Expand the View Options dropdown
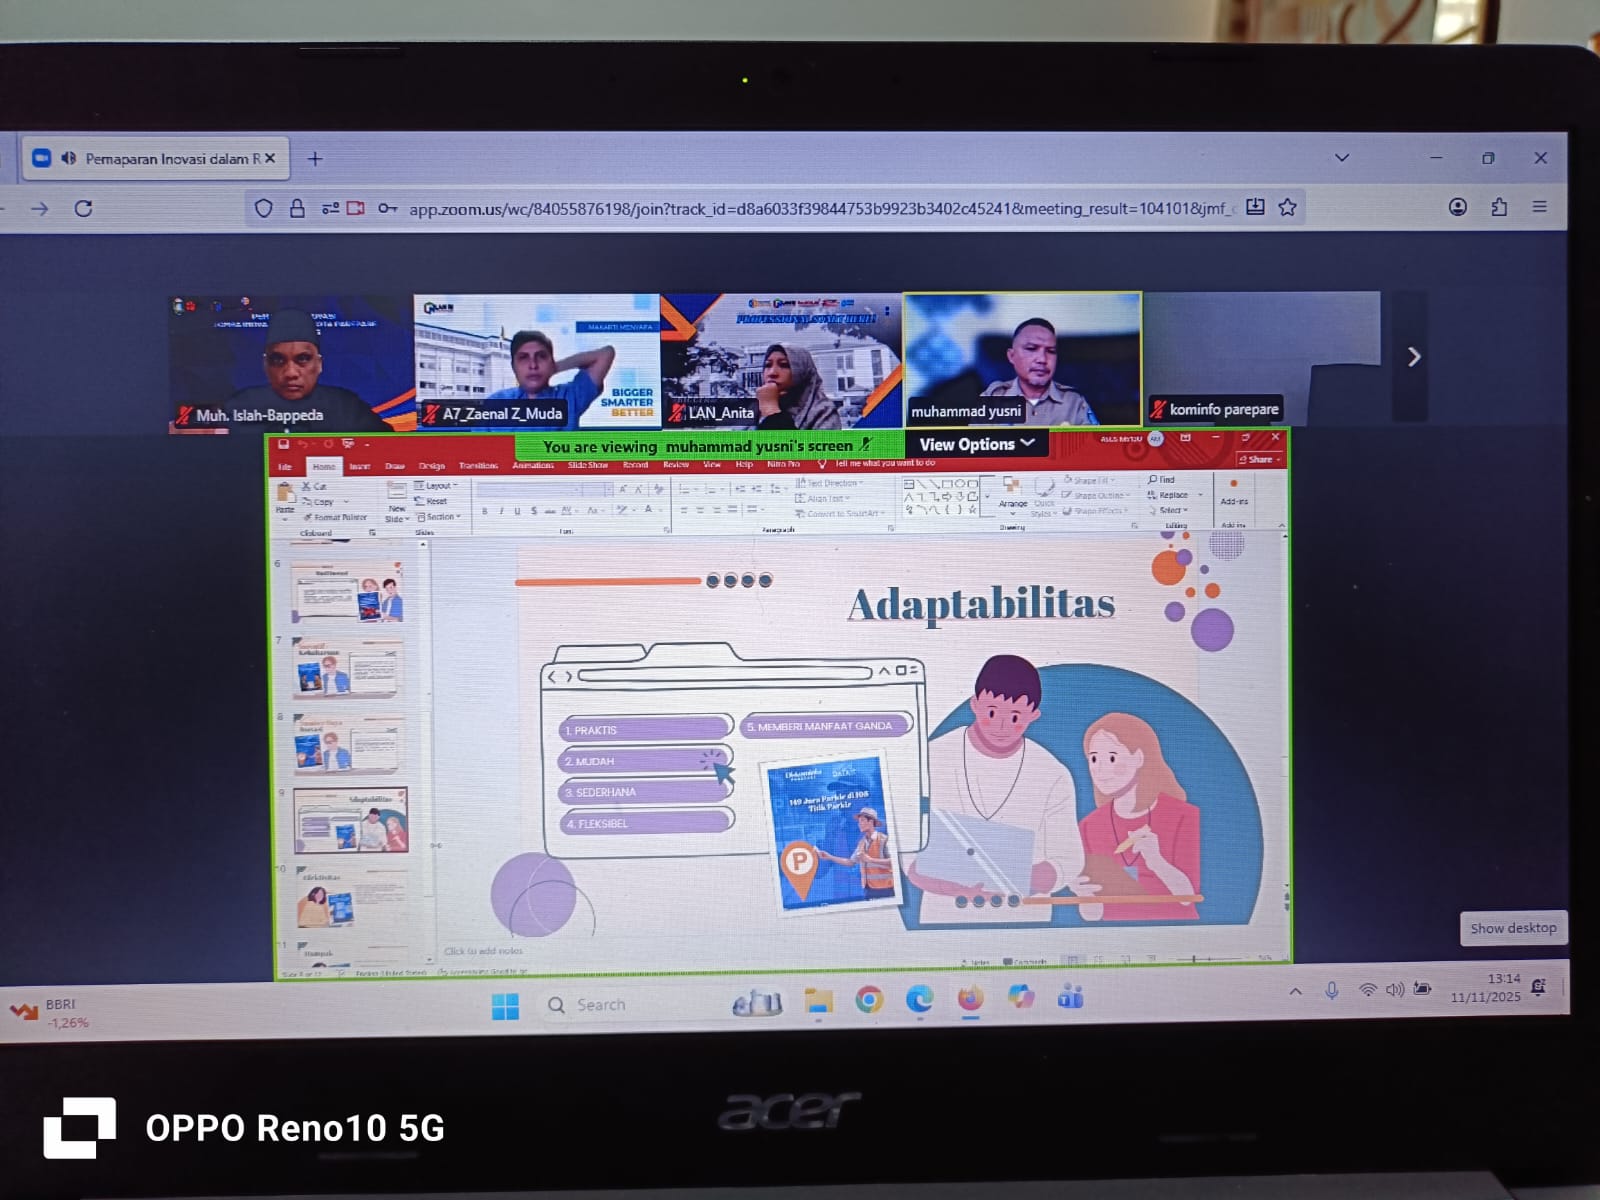This screenshot has height=1200, width=1600. click(976, 444)
